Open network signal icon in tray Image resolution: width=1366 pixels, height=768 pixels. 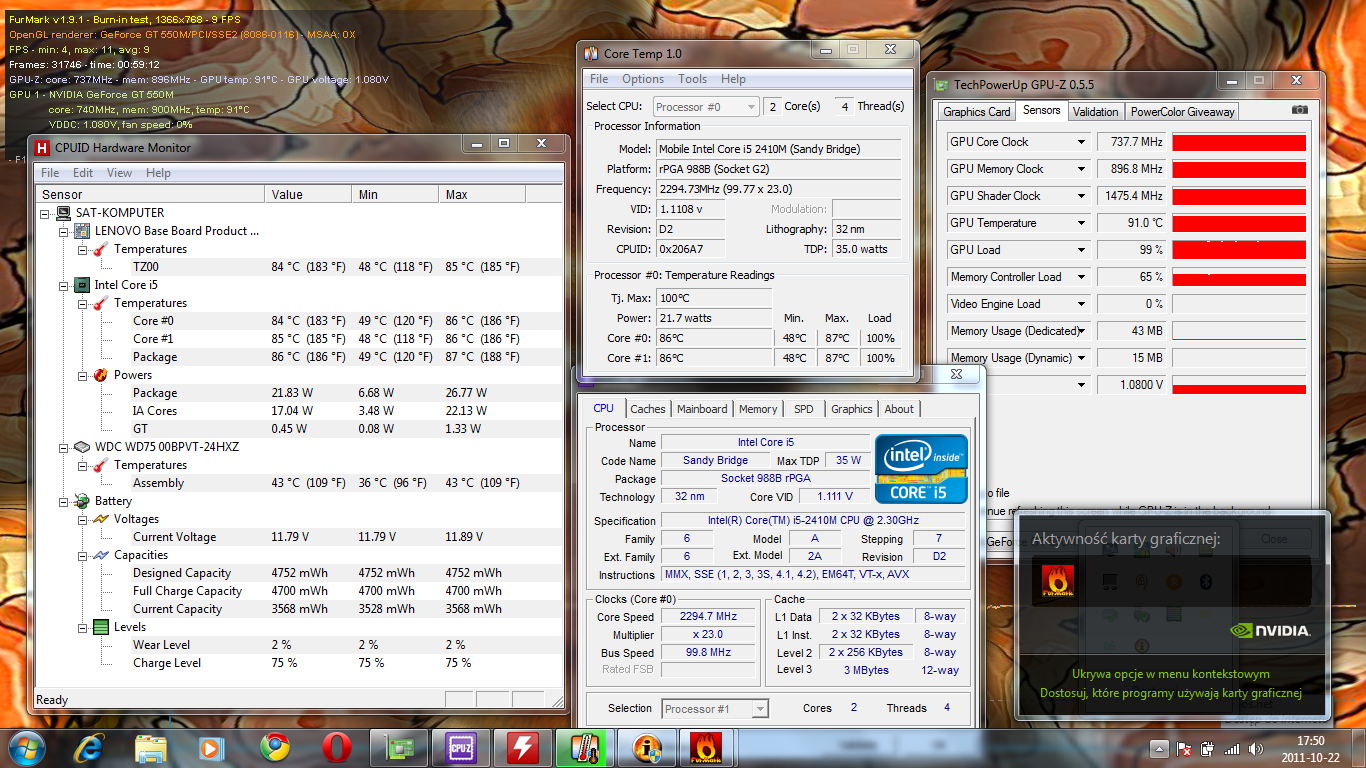click(x=1231, y=748)
